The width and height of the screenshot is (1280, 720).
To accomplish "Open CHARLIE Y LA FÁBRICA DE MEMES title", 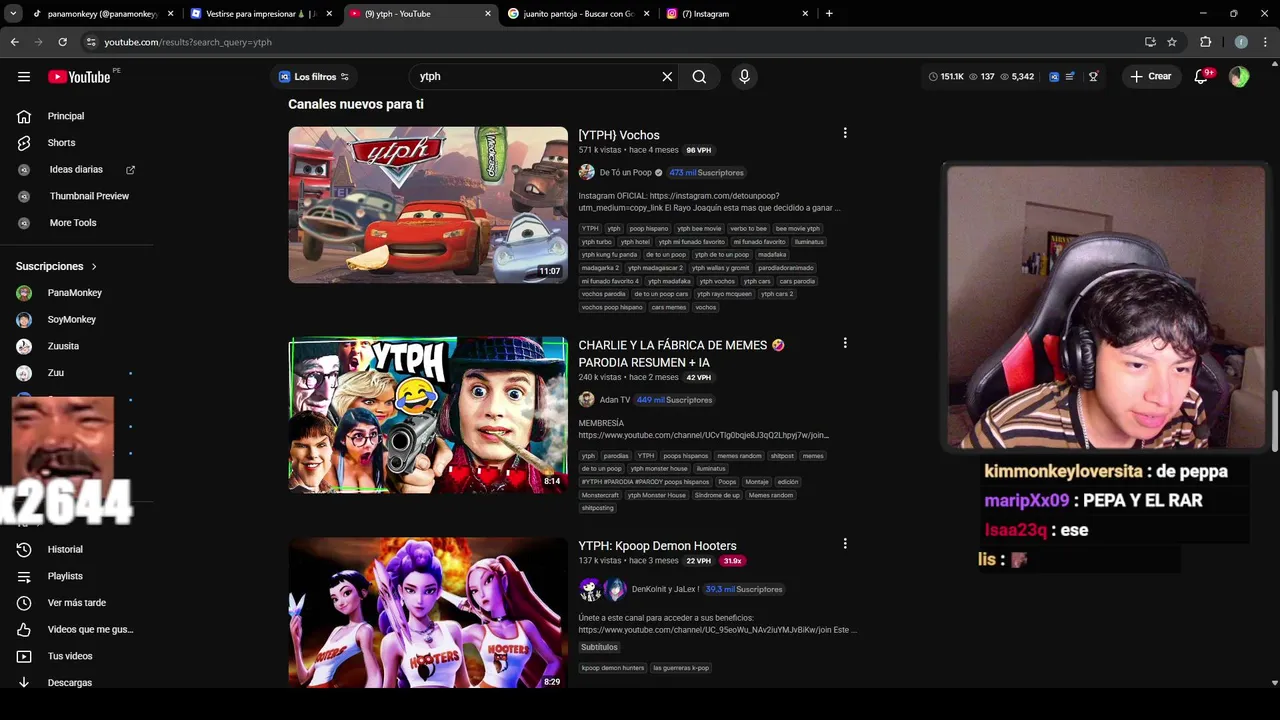I will (x=681, y=353).
